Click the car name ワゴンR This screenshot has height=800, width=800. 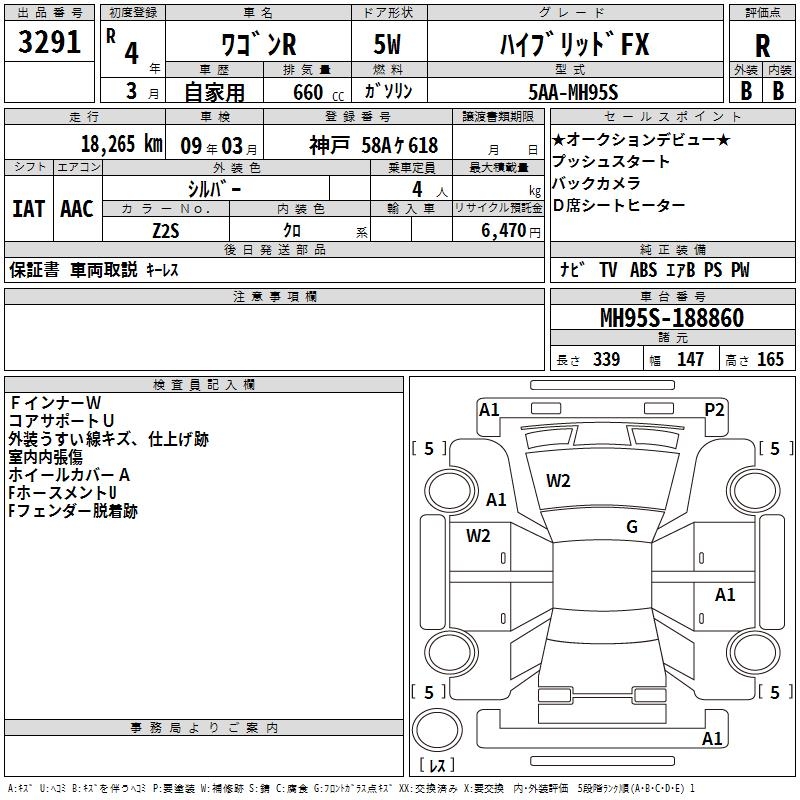(258, 45)
